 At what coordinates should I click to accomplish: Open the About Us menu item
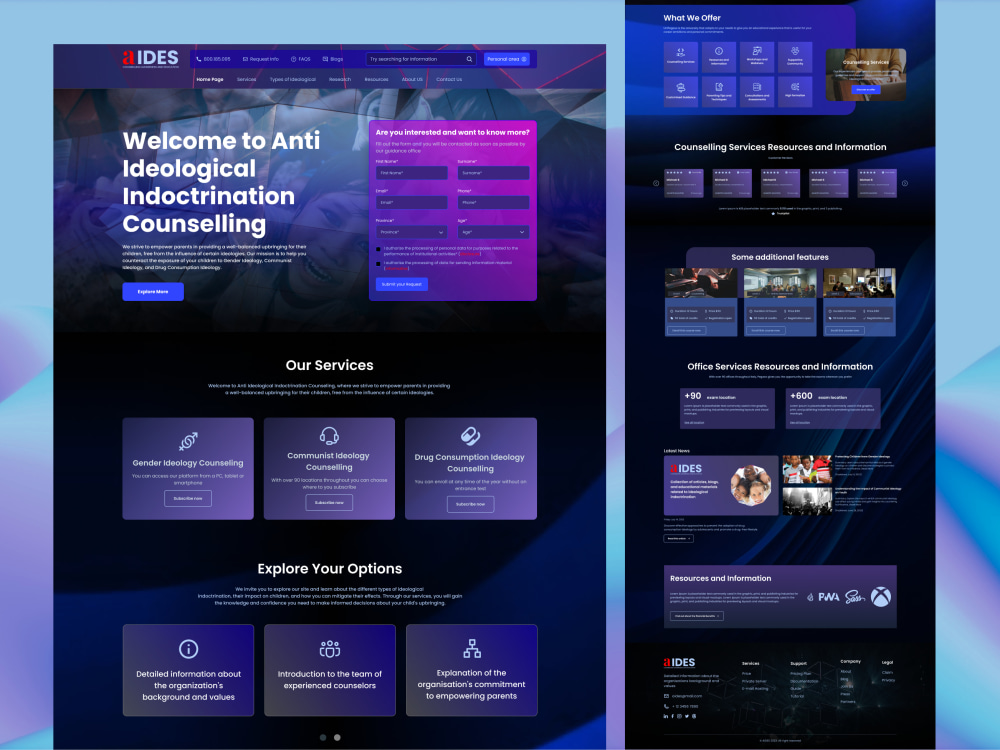point(412,80)
